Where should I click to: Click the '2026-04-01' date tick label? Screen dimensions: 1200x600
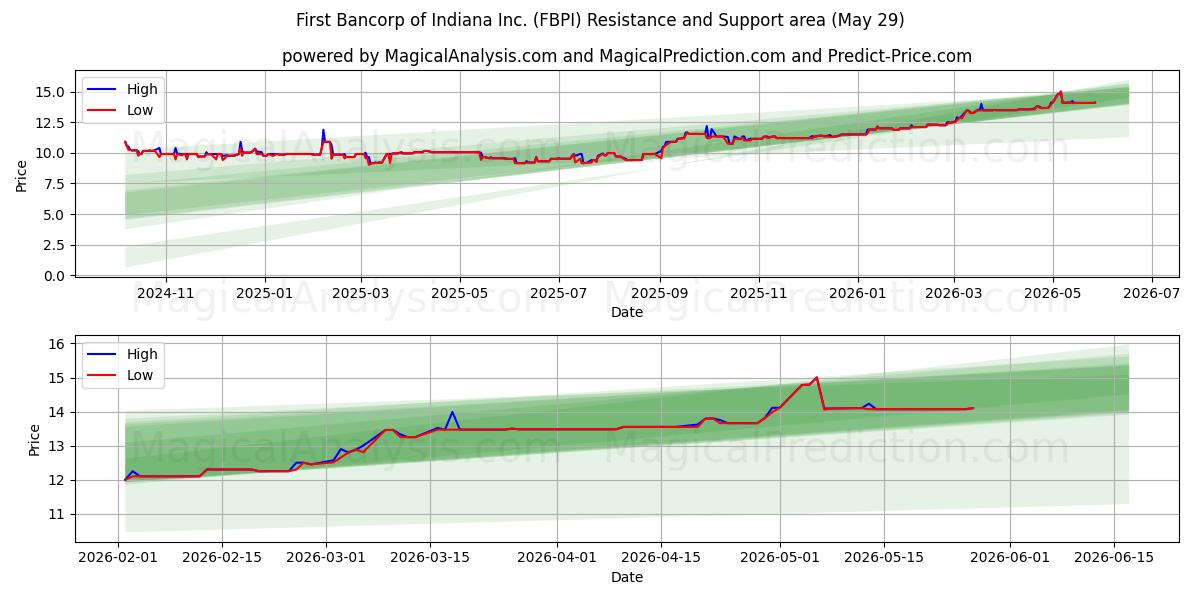point(556,559)
